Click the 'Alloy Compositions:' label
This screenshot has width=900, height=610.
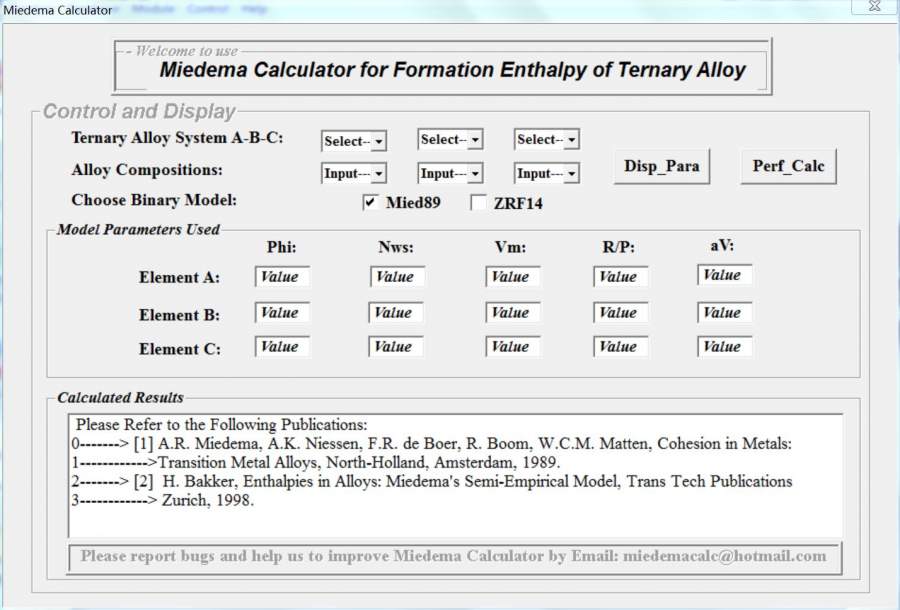(x=147, y=170)
